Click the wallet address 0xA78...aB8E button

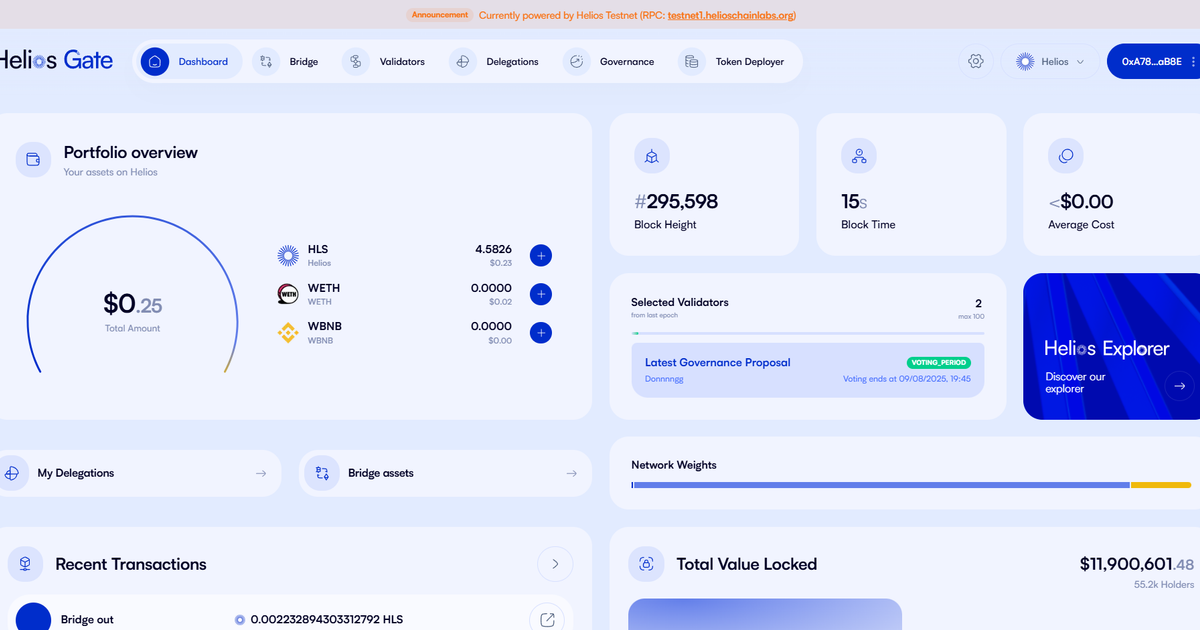(1152, 62)
